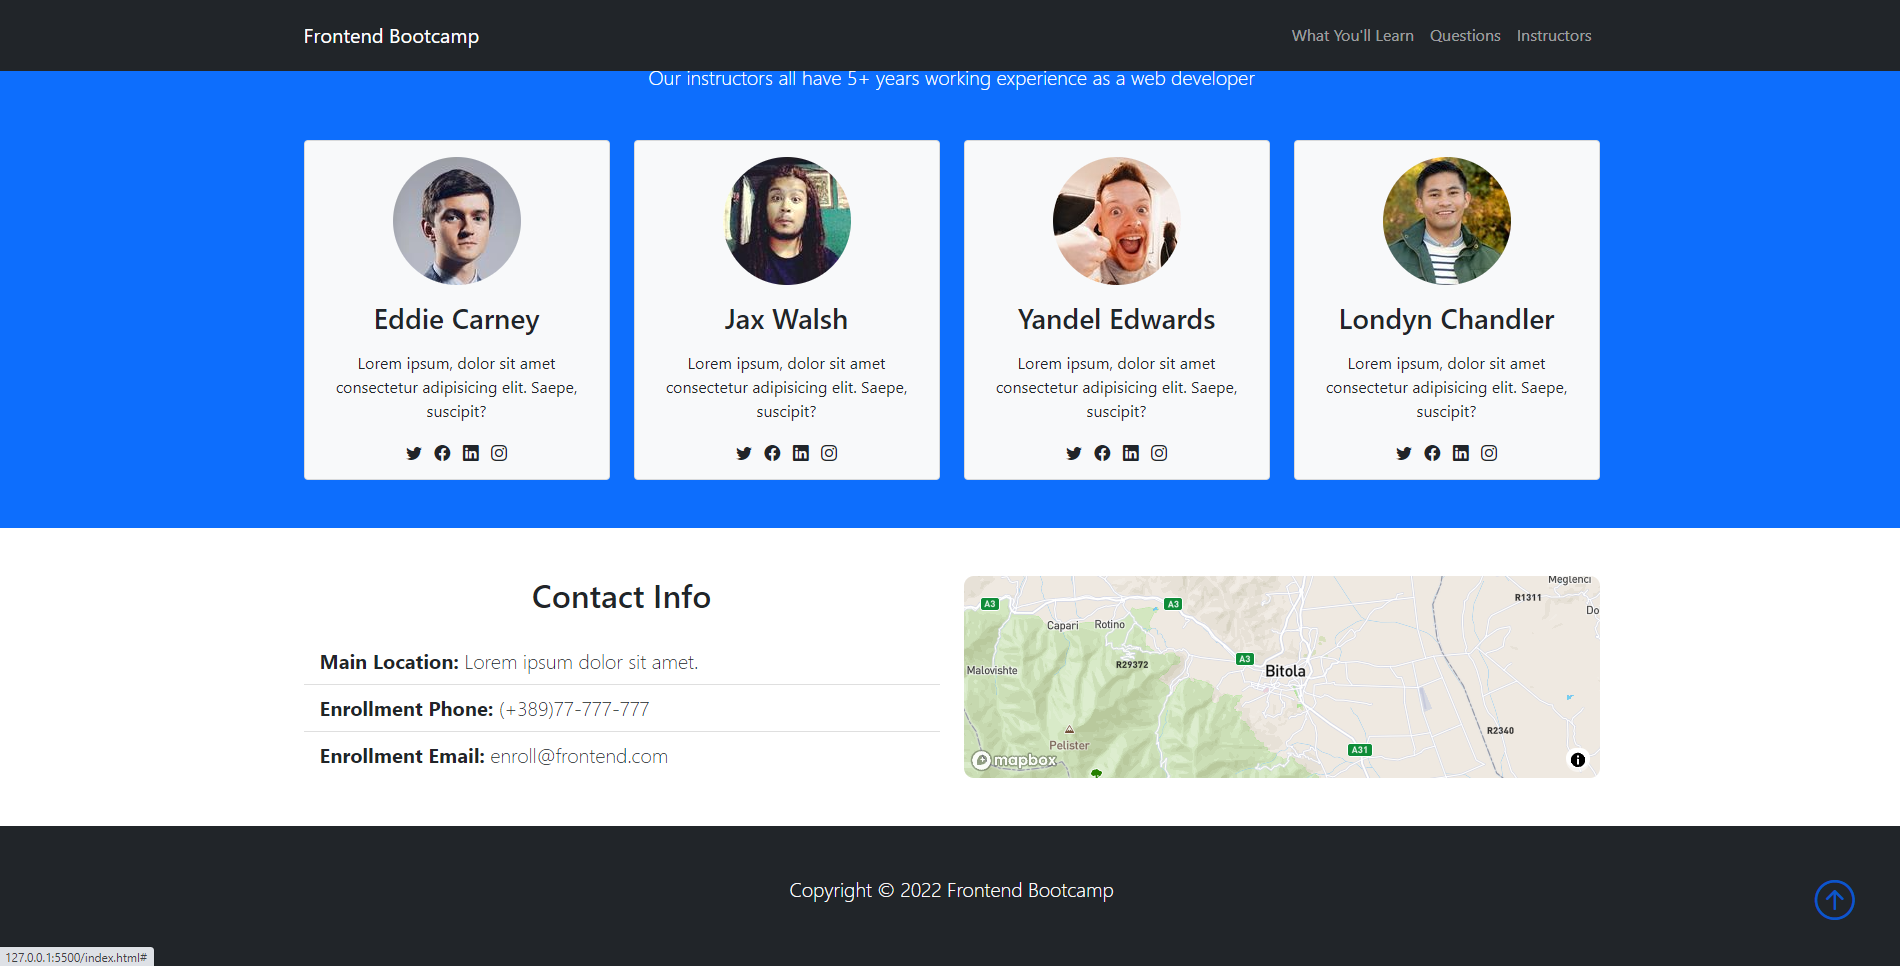This screenshot has width=1900, height=966.
Task: Click Londyn Chandler's instructor card
Action: [x=1446, y=310]
